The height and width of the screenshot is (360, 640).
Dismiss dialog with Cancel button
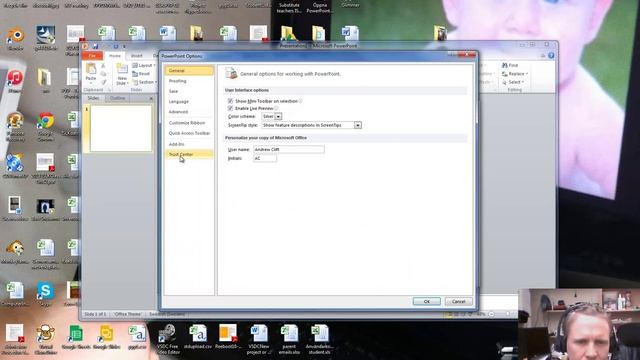[458, 301]
